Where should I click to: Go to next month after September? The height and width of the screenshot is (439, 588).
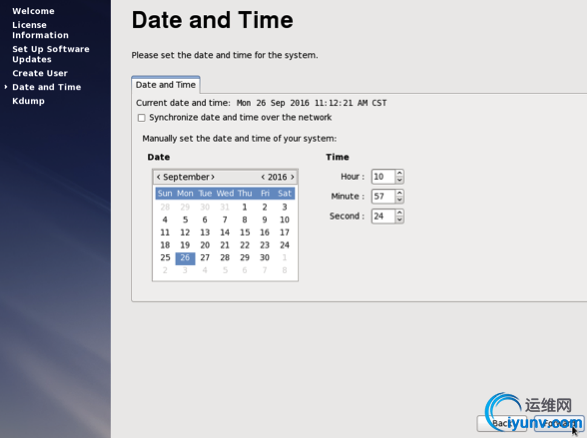213,177
